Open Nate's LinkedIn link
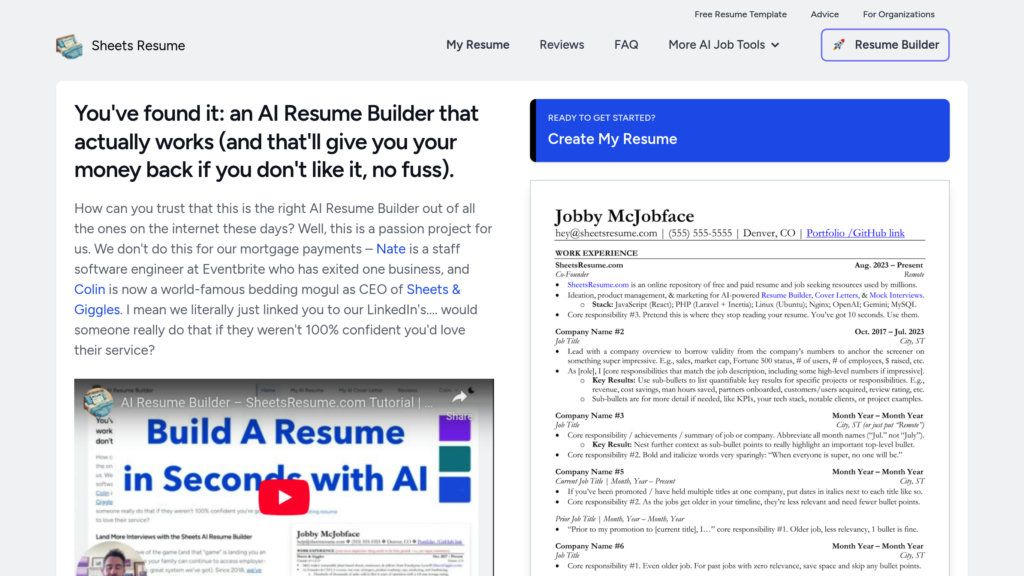This screenshot has width=1024, height=576. [x=391, y=249]
